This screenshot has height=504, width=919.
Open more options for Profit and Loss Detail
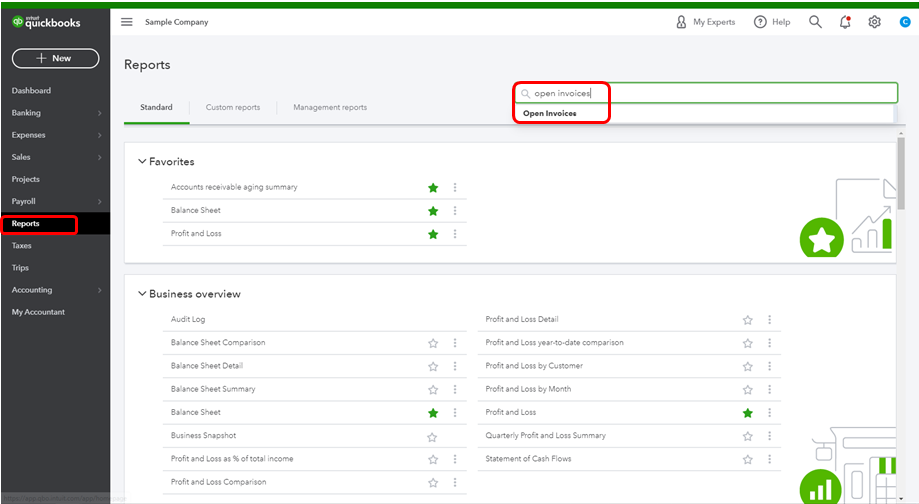point(770,319)
